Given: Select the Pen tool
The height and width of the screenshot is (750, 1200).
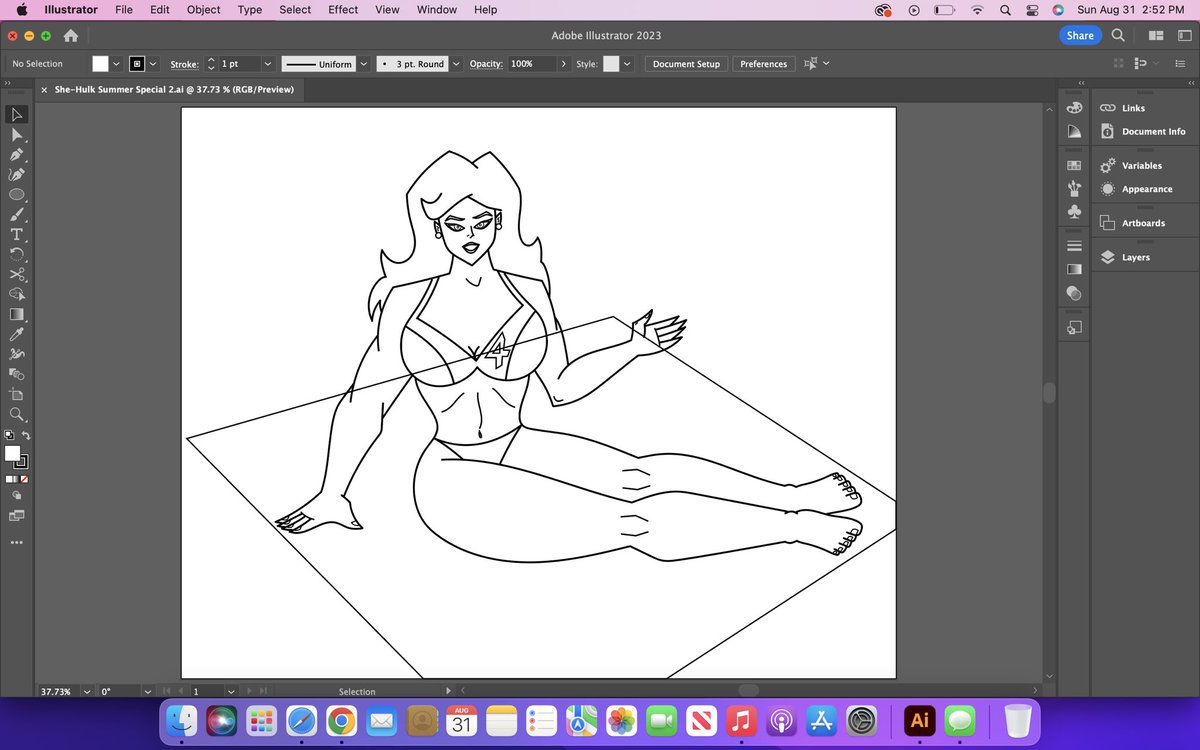Looking at the screenshot, I should [x=16, y=155].
